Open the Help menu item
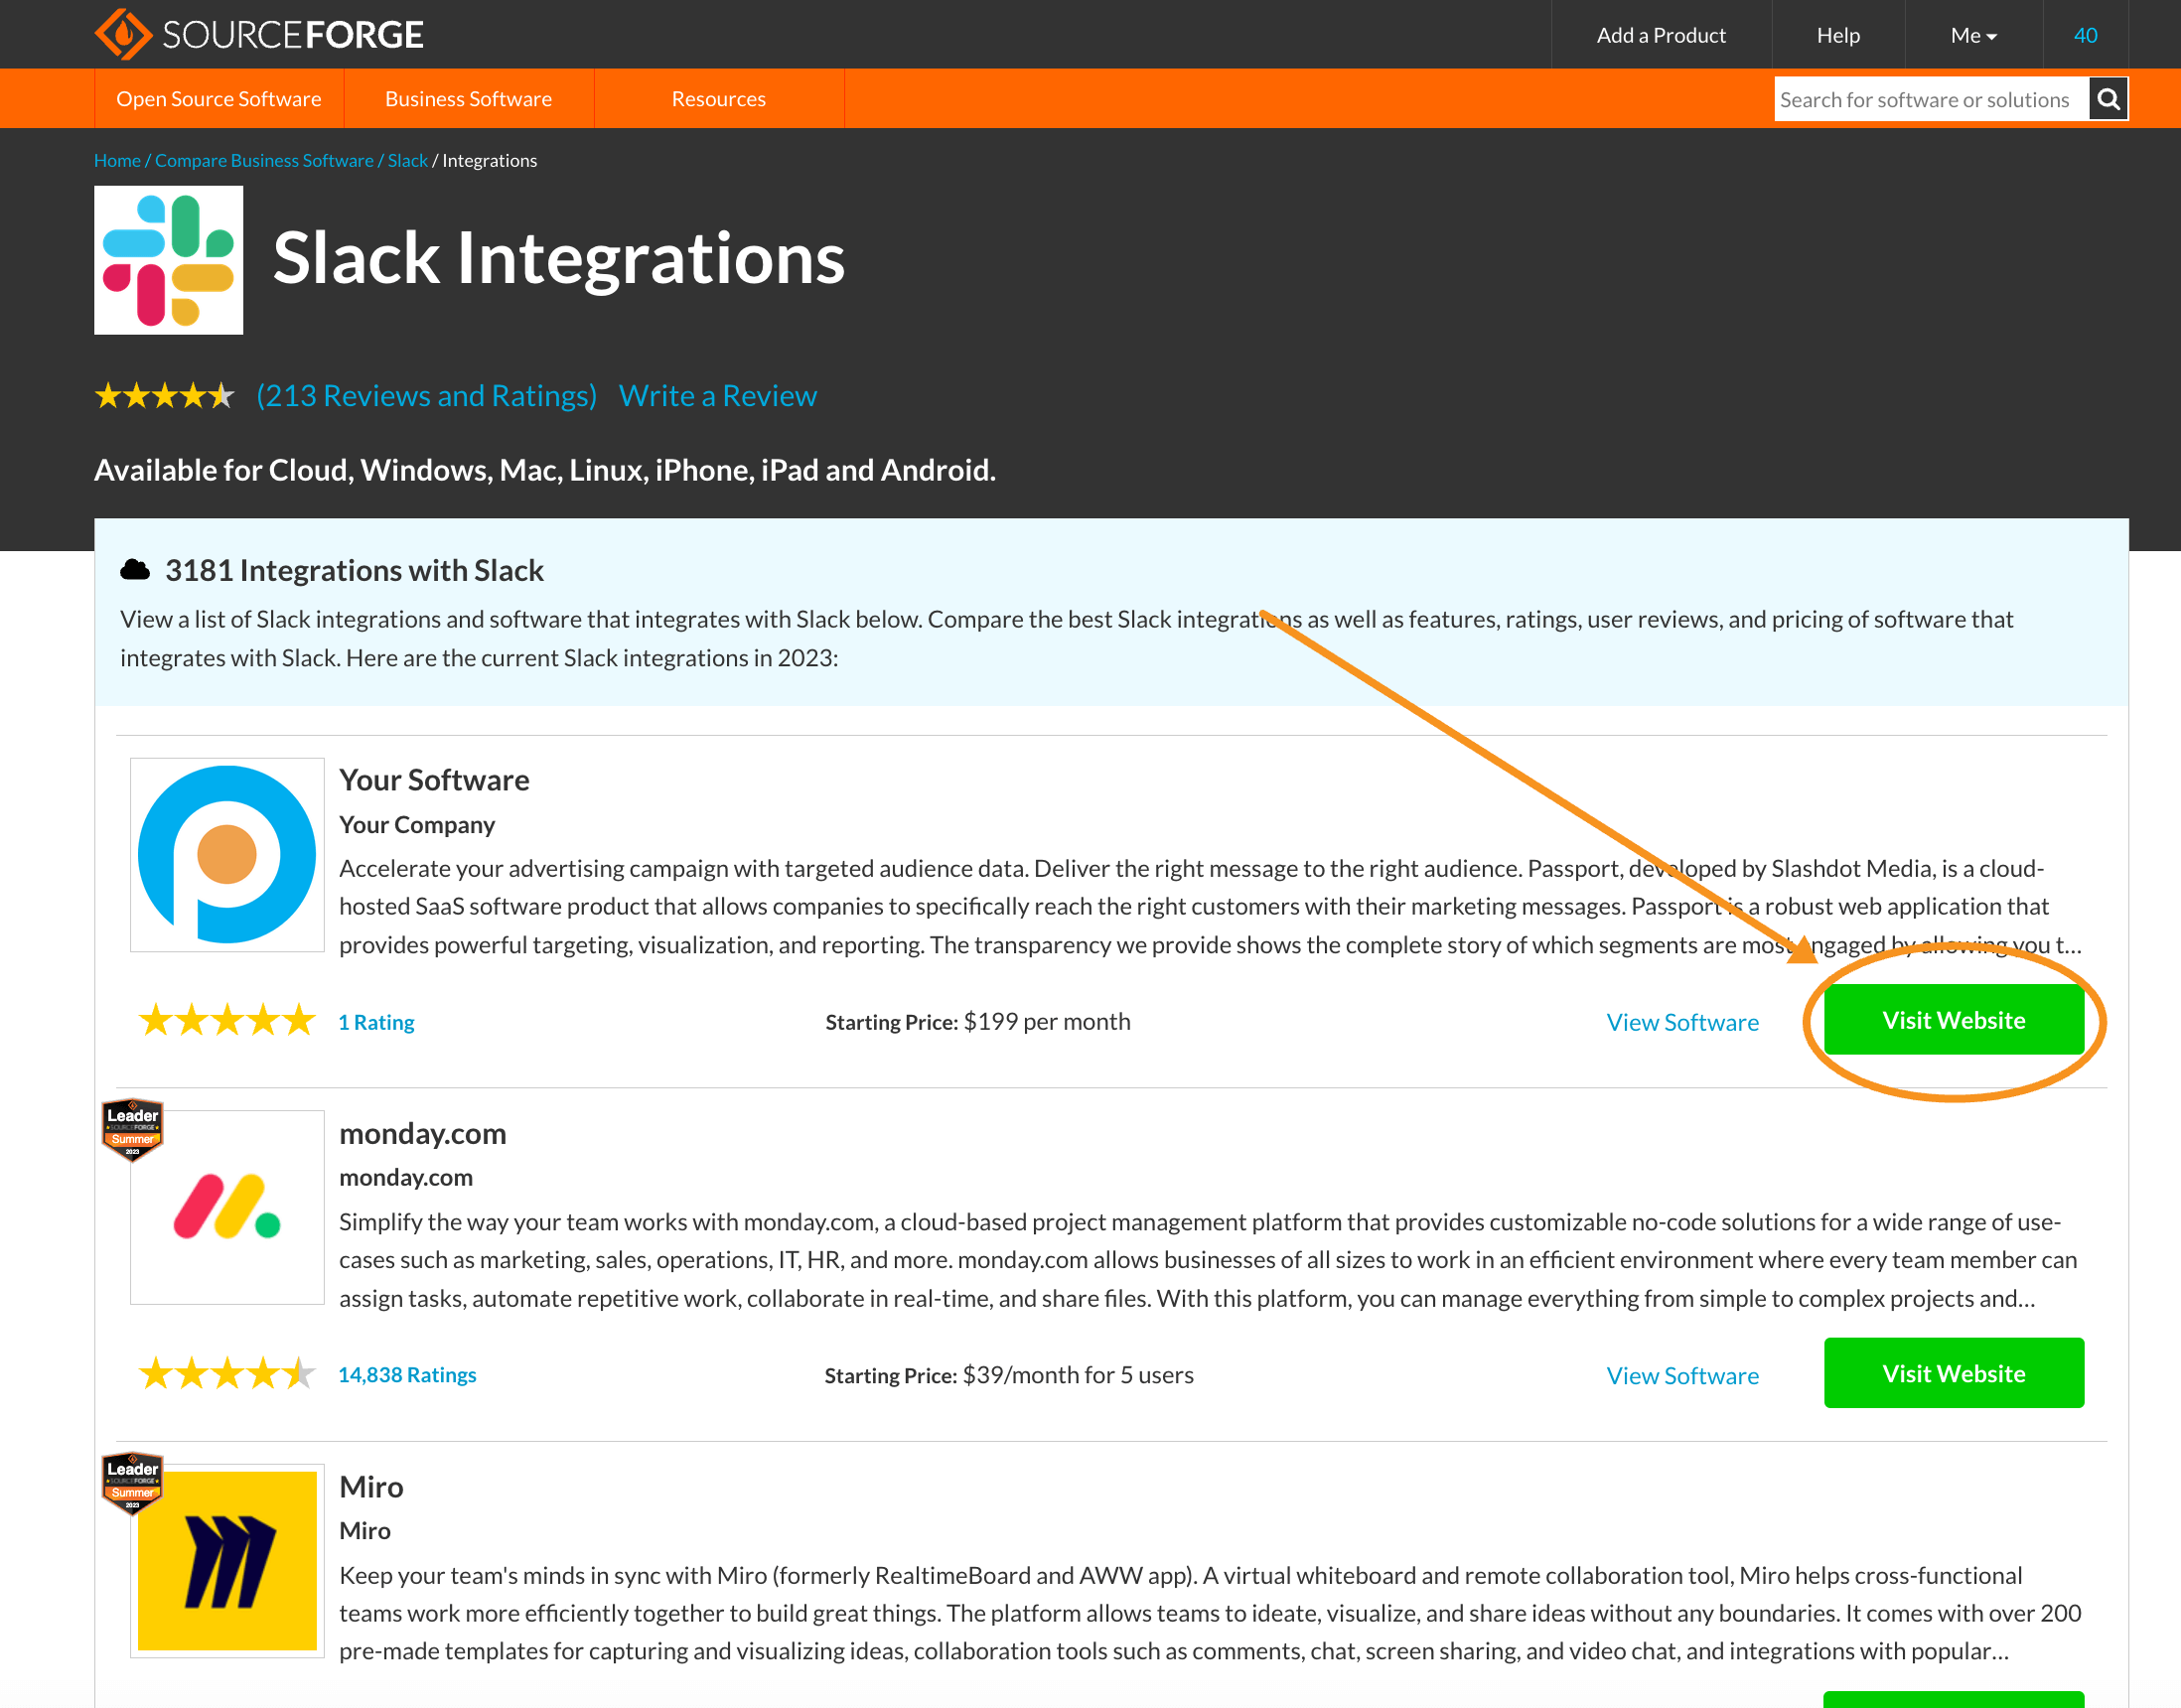The width and height of the screenshot is (2181, 1708). tap(1838, 35)
